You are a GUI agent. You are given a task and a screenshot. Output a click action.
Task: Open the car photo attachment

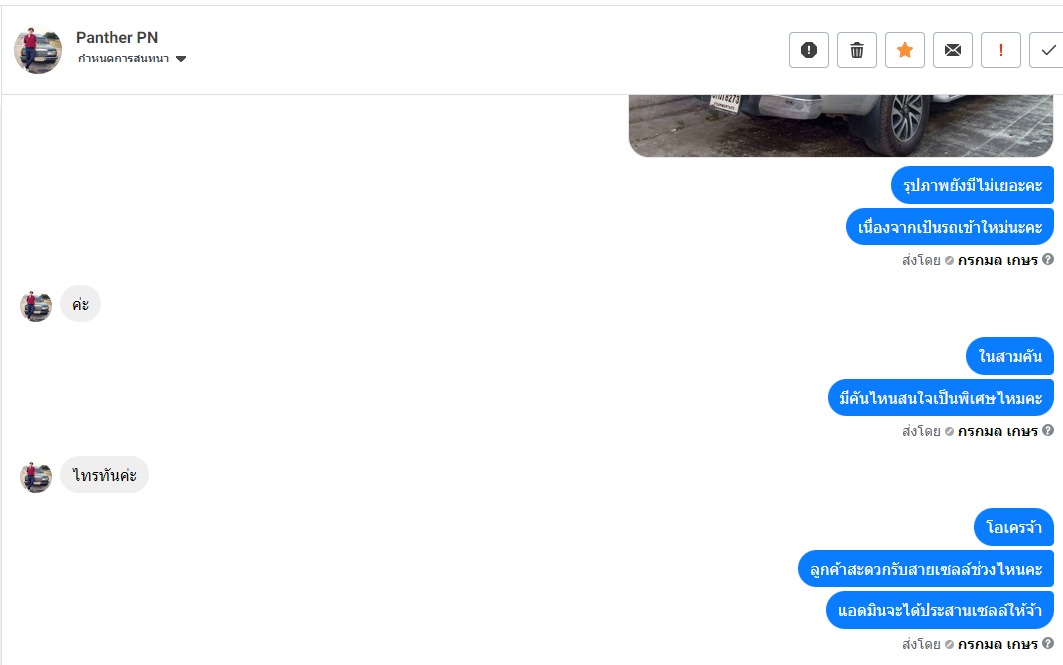tap(841, 126)
